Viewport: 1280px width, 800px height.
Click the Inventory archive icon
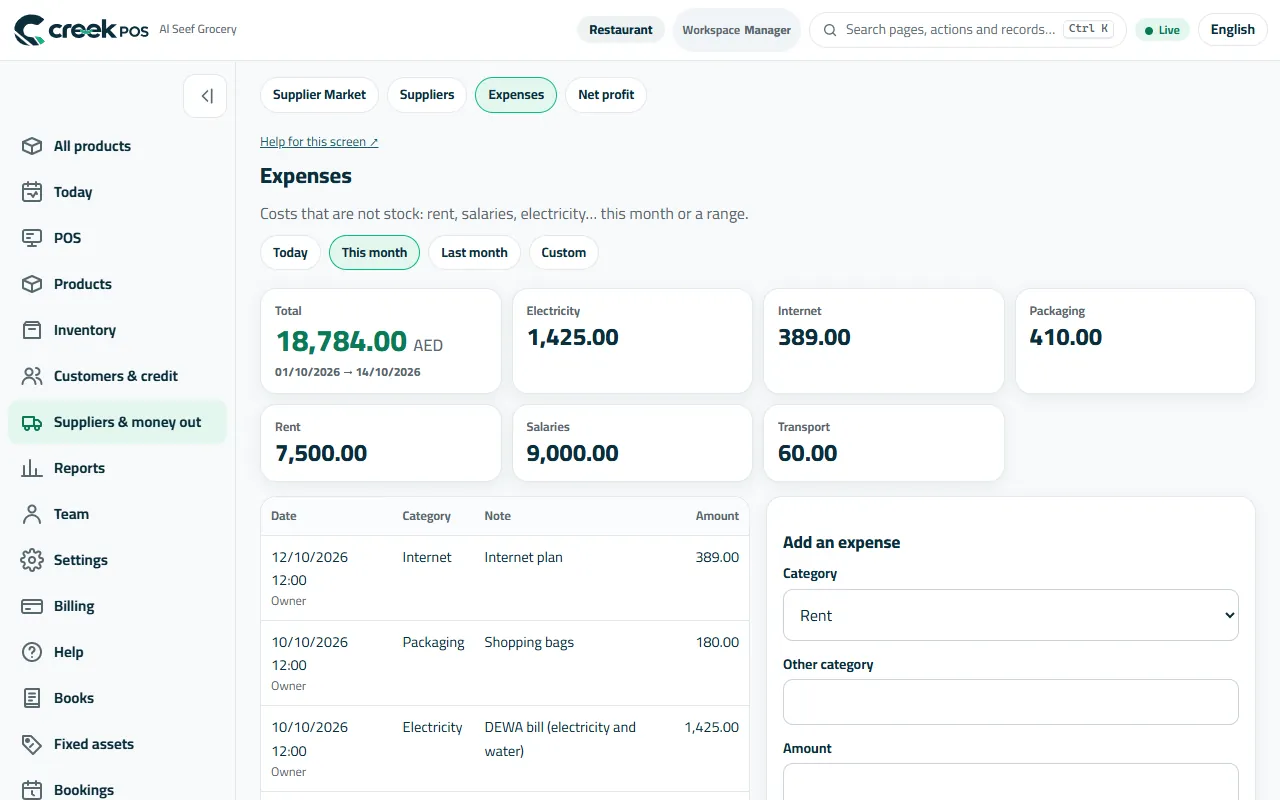click(32, 330)
